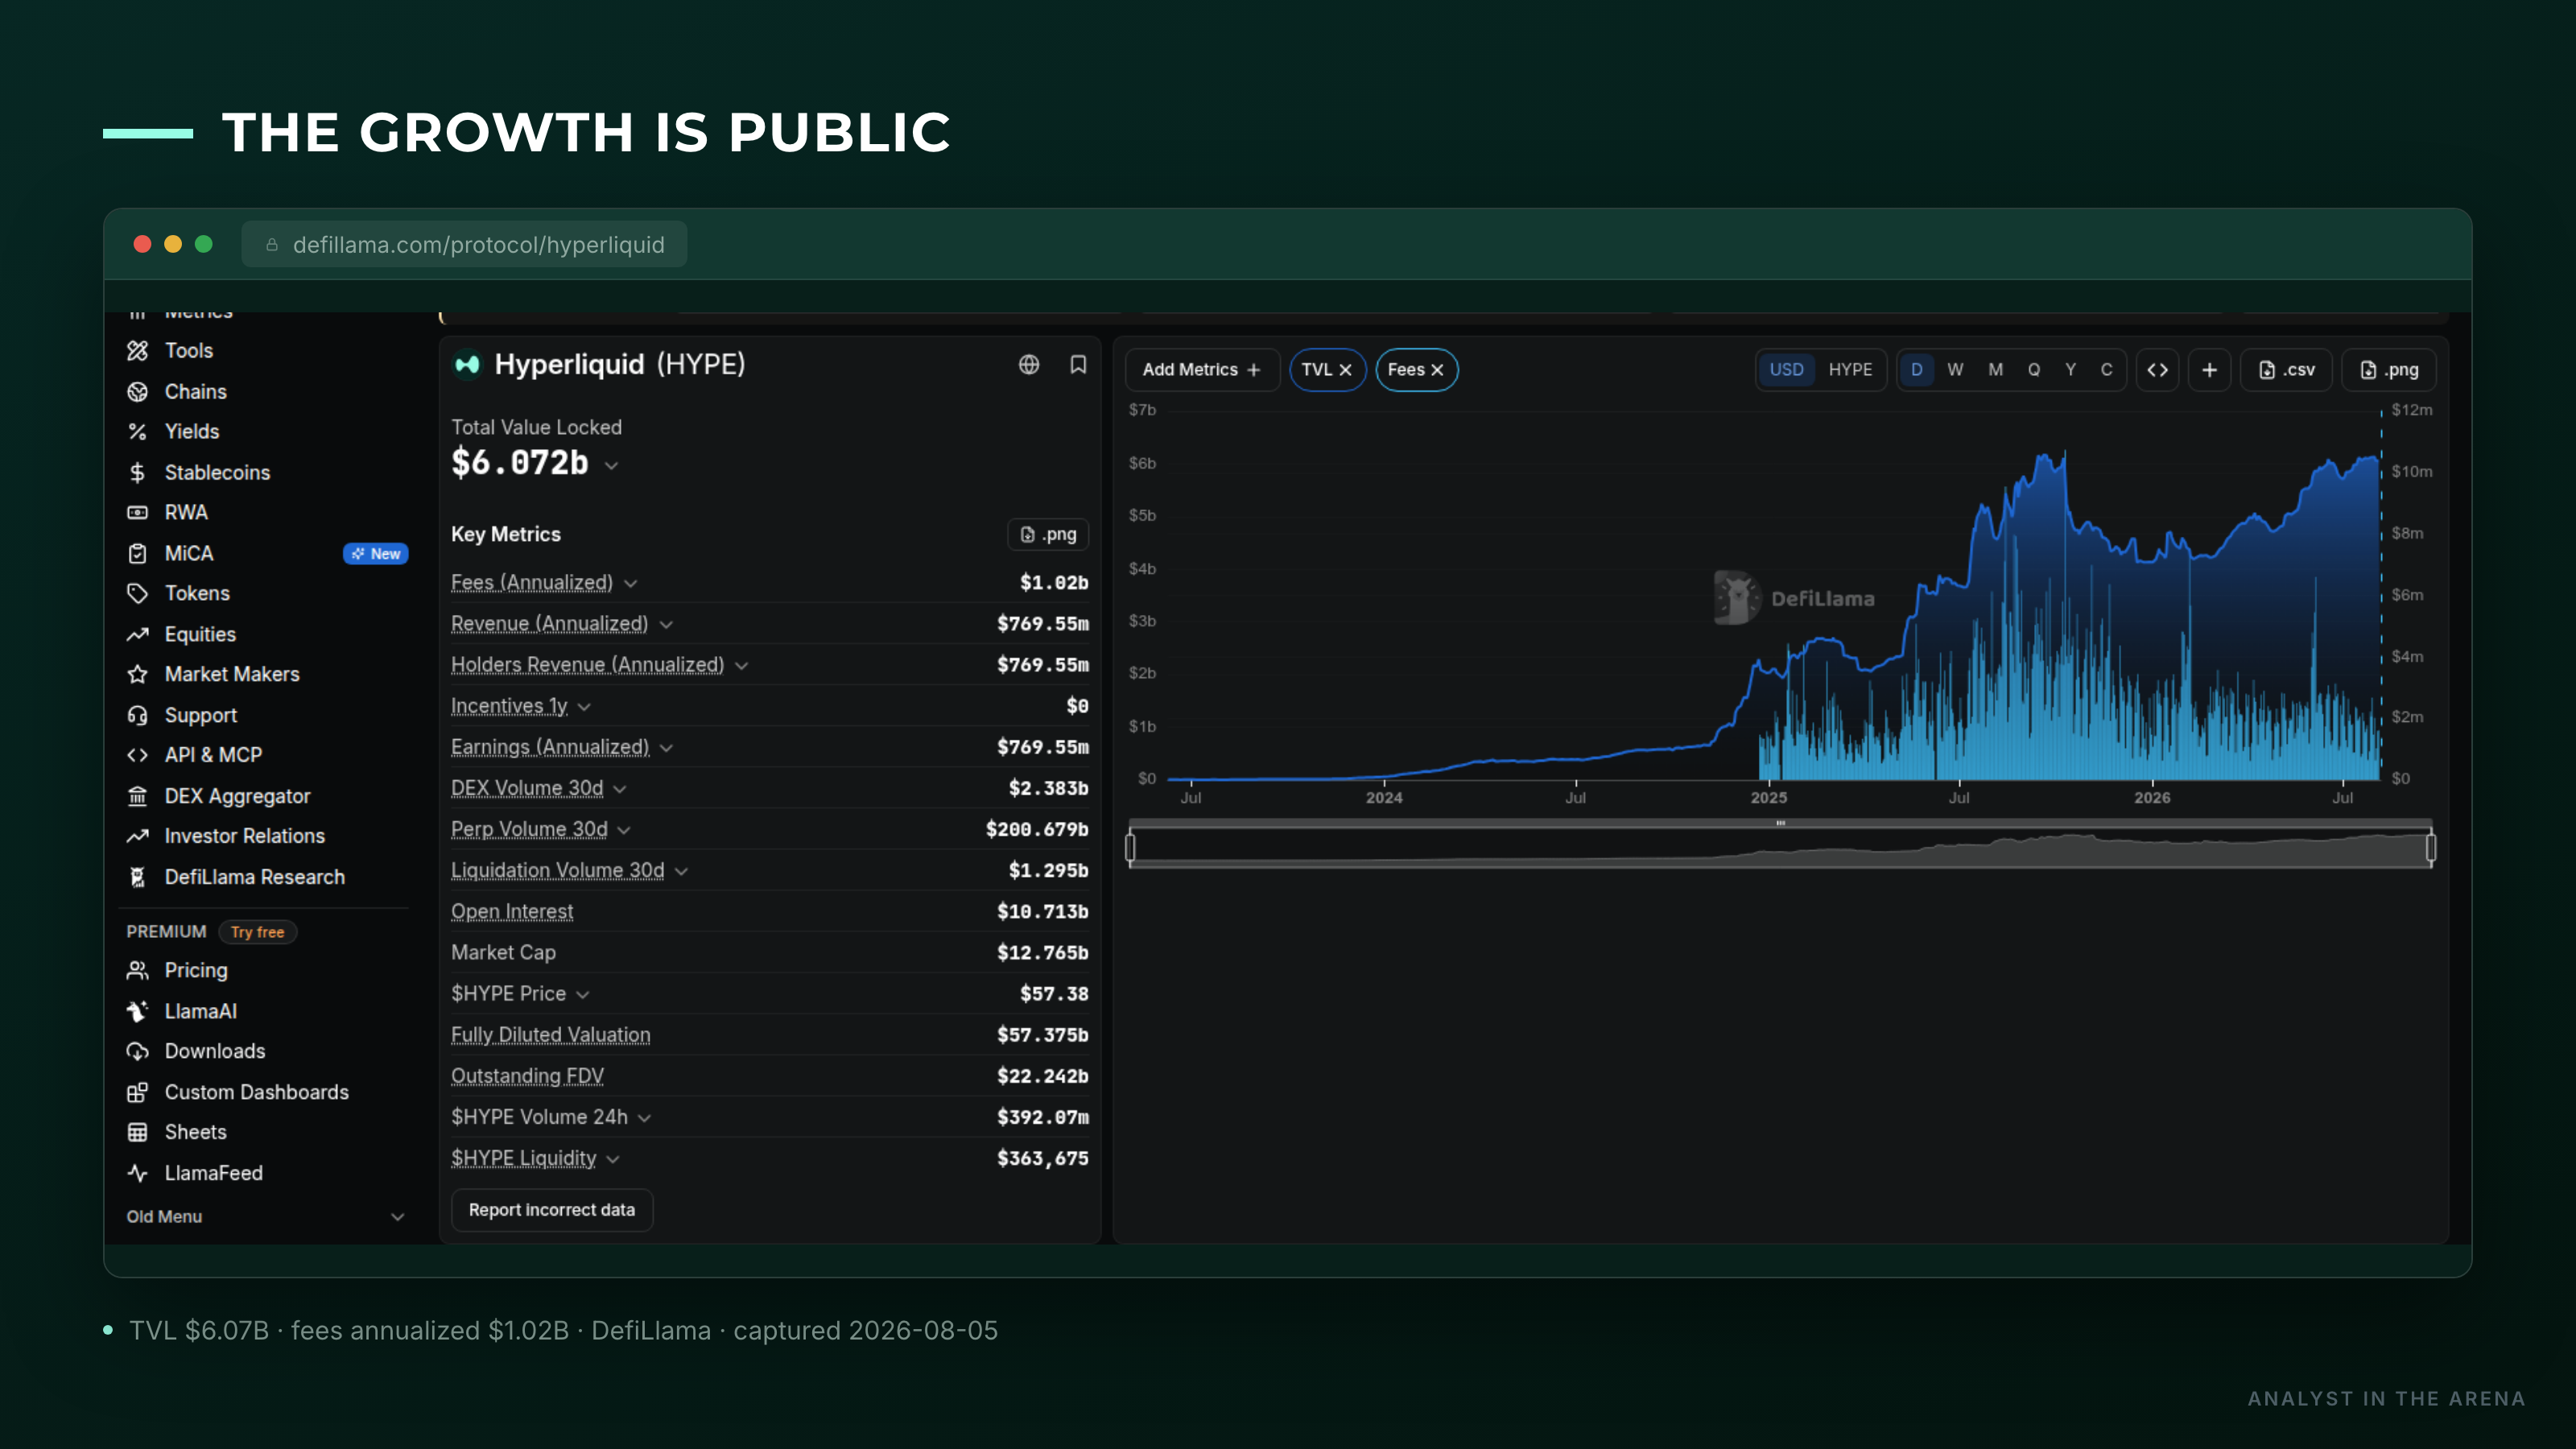Screen dimensions: 2576x1449
Task: Remove the Fees metric chip
Action: coord(1437,370)
